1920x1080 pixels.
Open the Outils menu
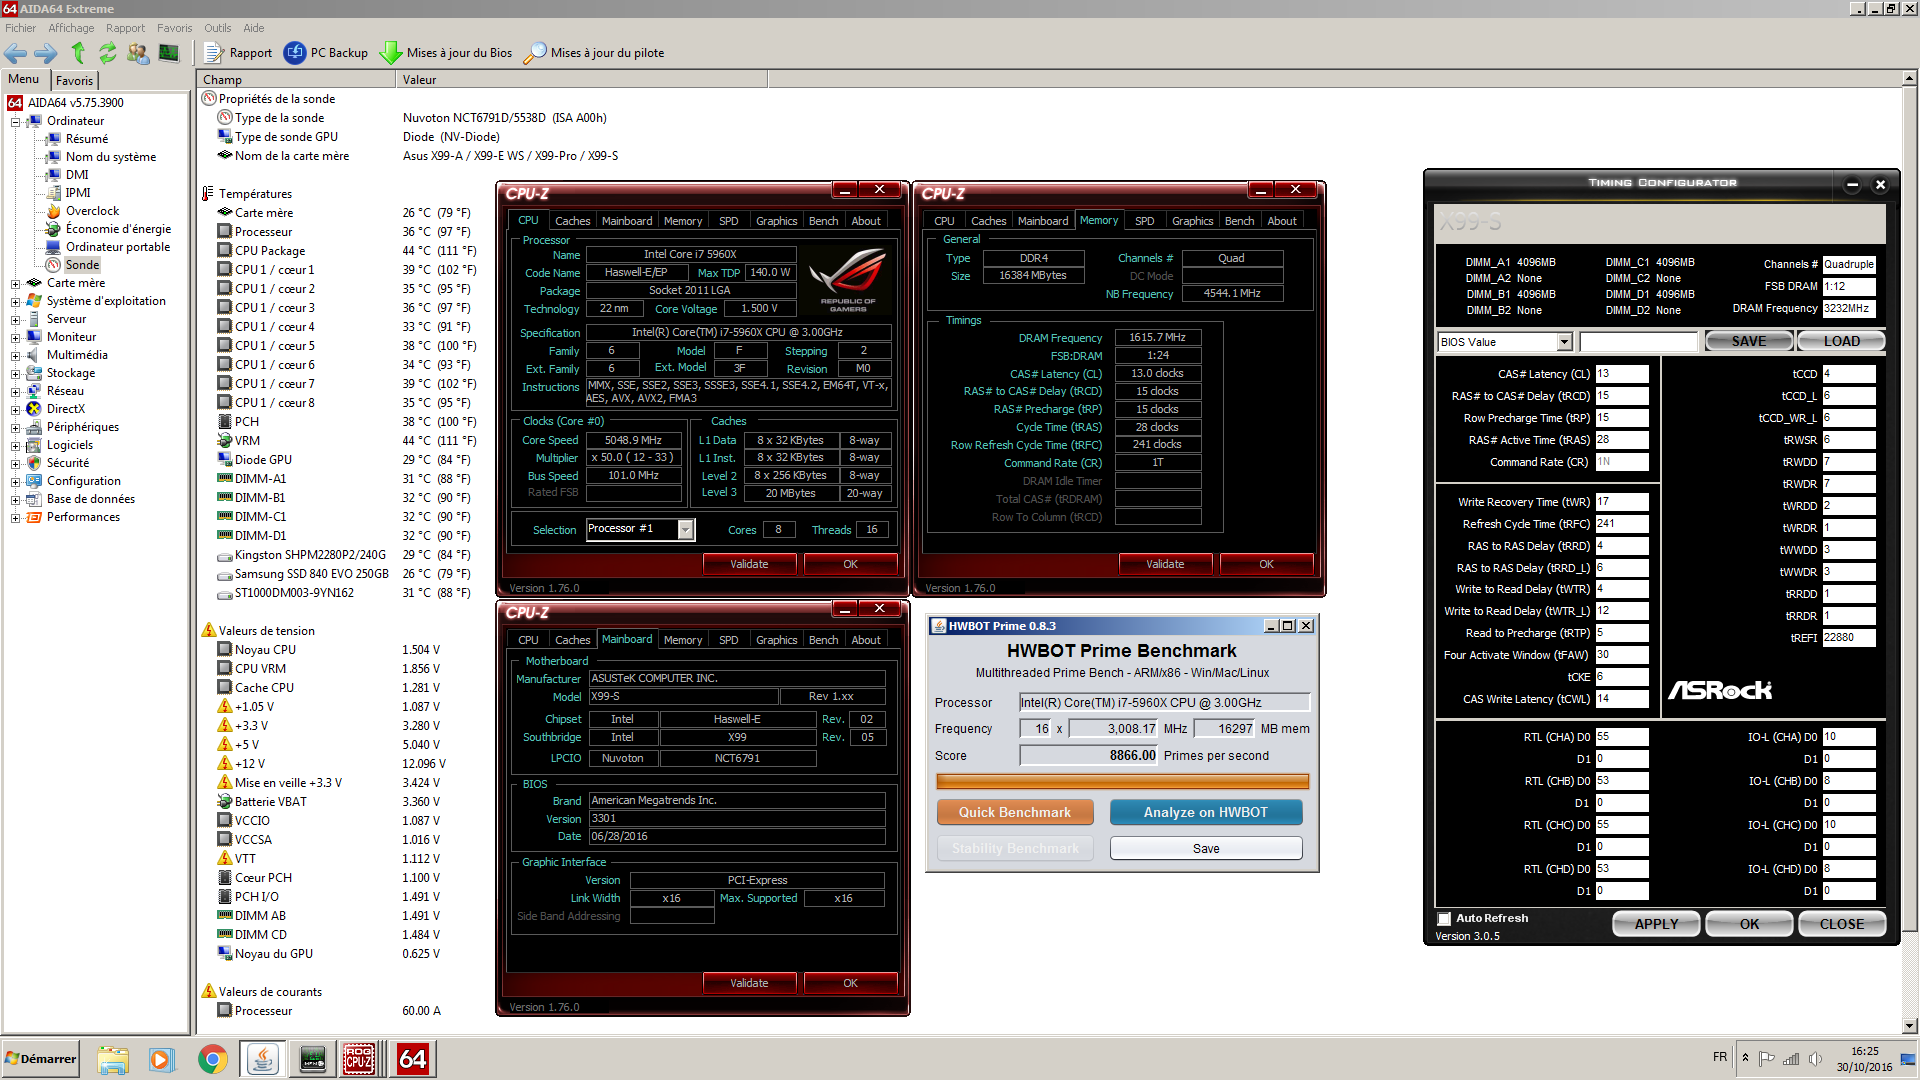[217, 28]
